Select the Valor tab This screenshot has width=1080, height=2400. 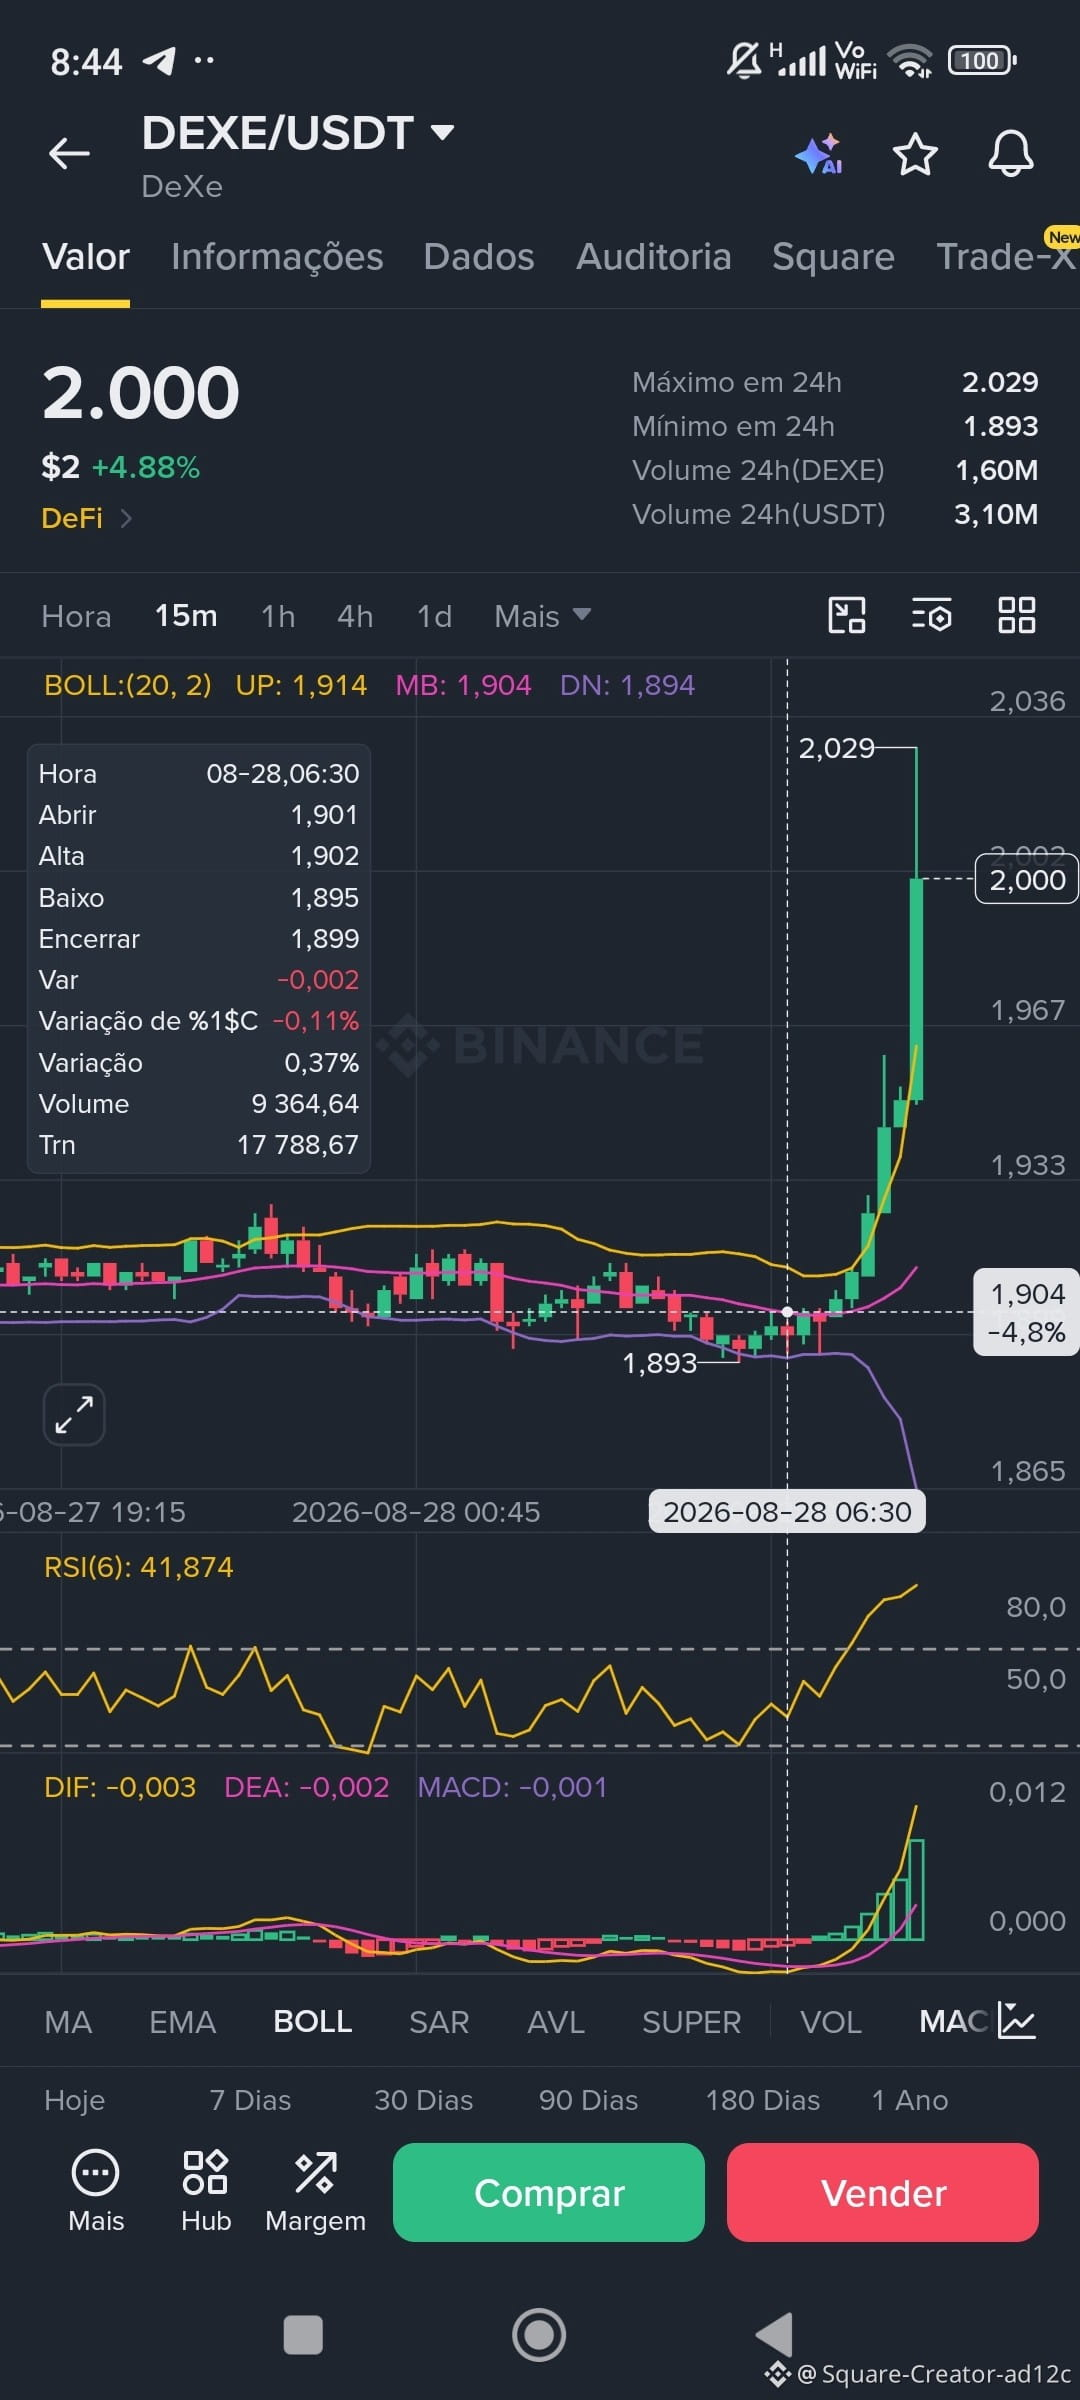[86, 257]
